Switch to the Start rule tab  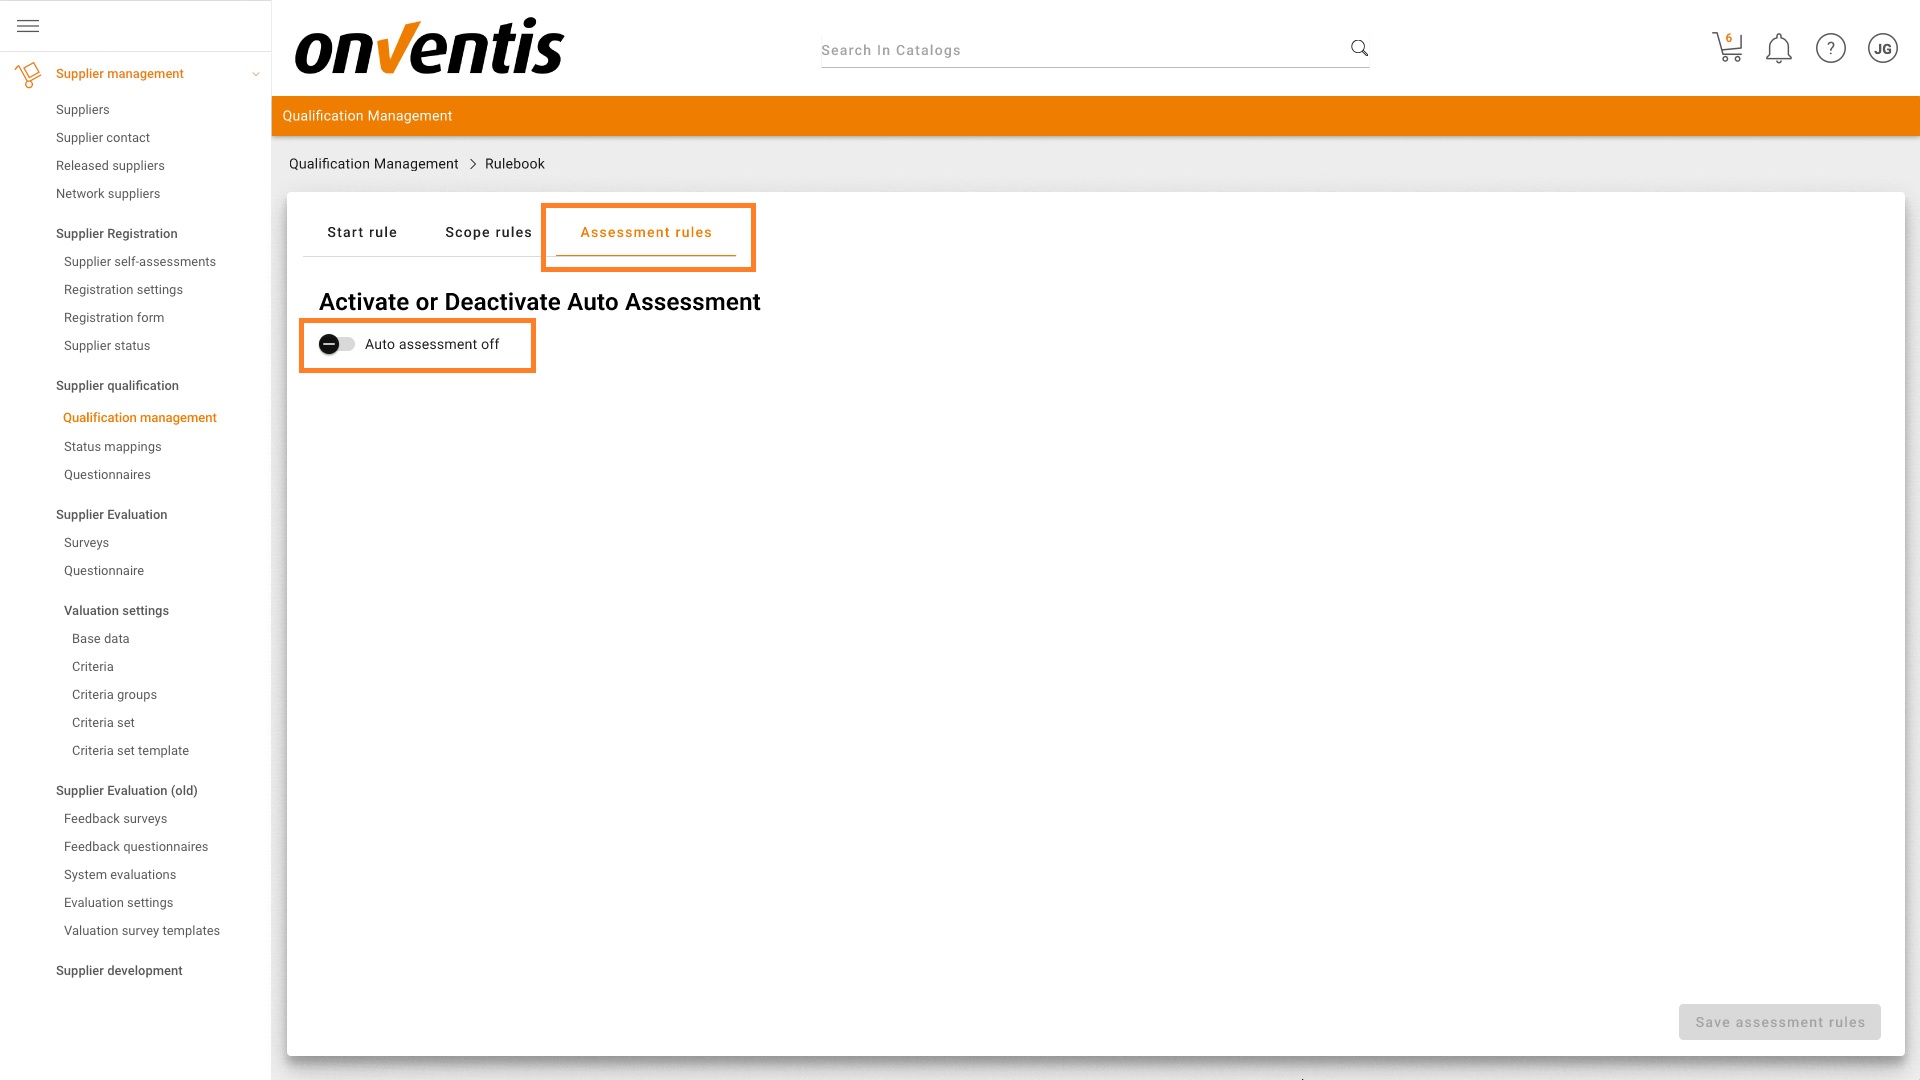[x=362, y=232]
